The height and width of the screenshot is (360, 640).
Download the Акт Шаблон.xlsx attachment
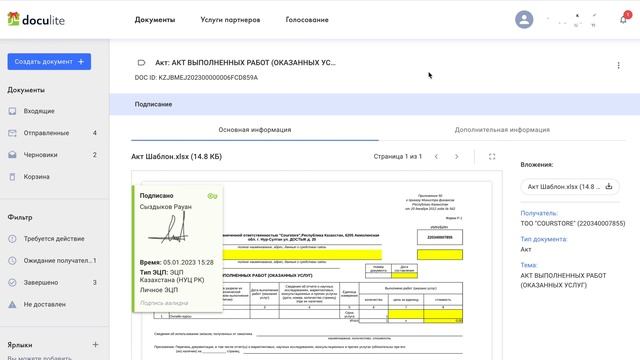point(609,186)
